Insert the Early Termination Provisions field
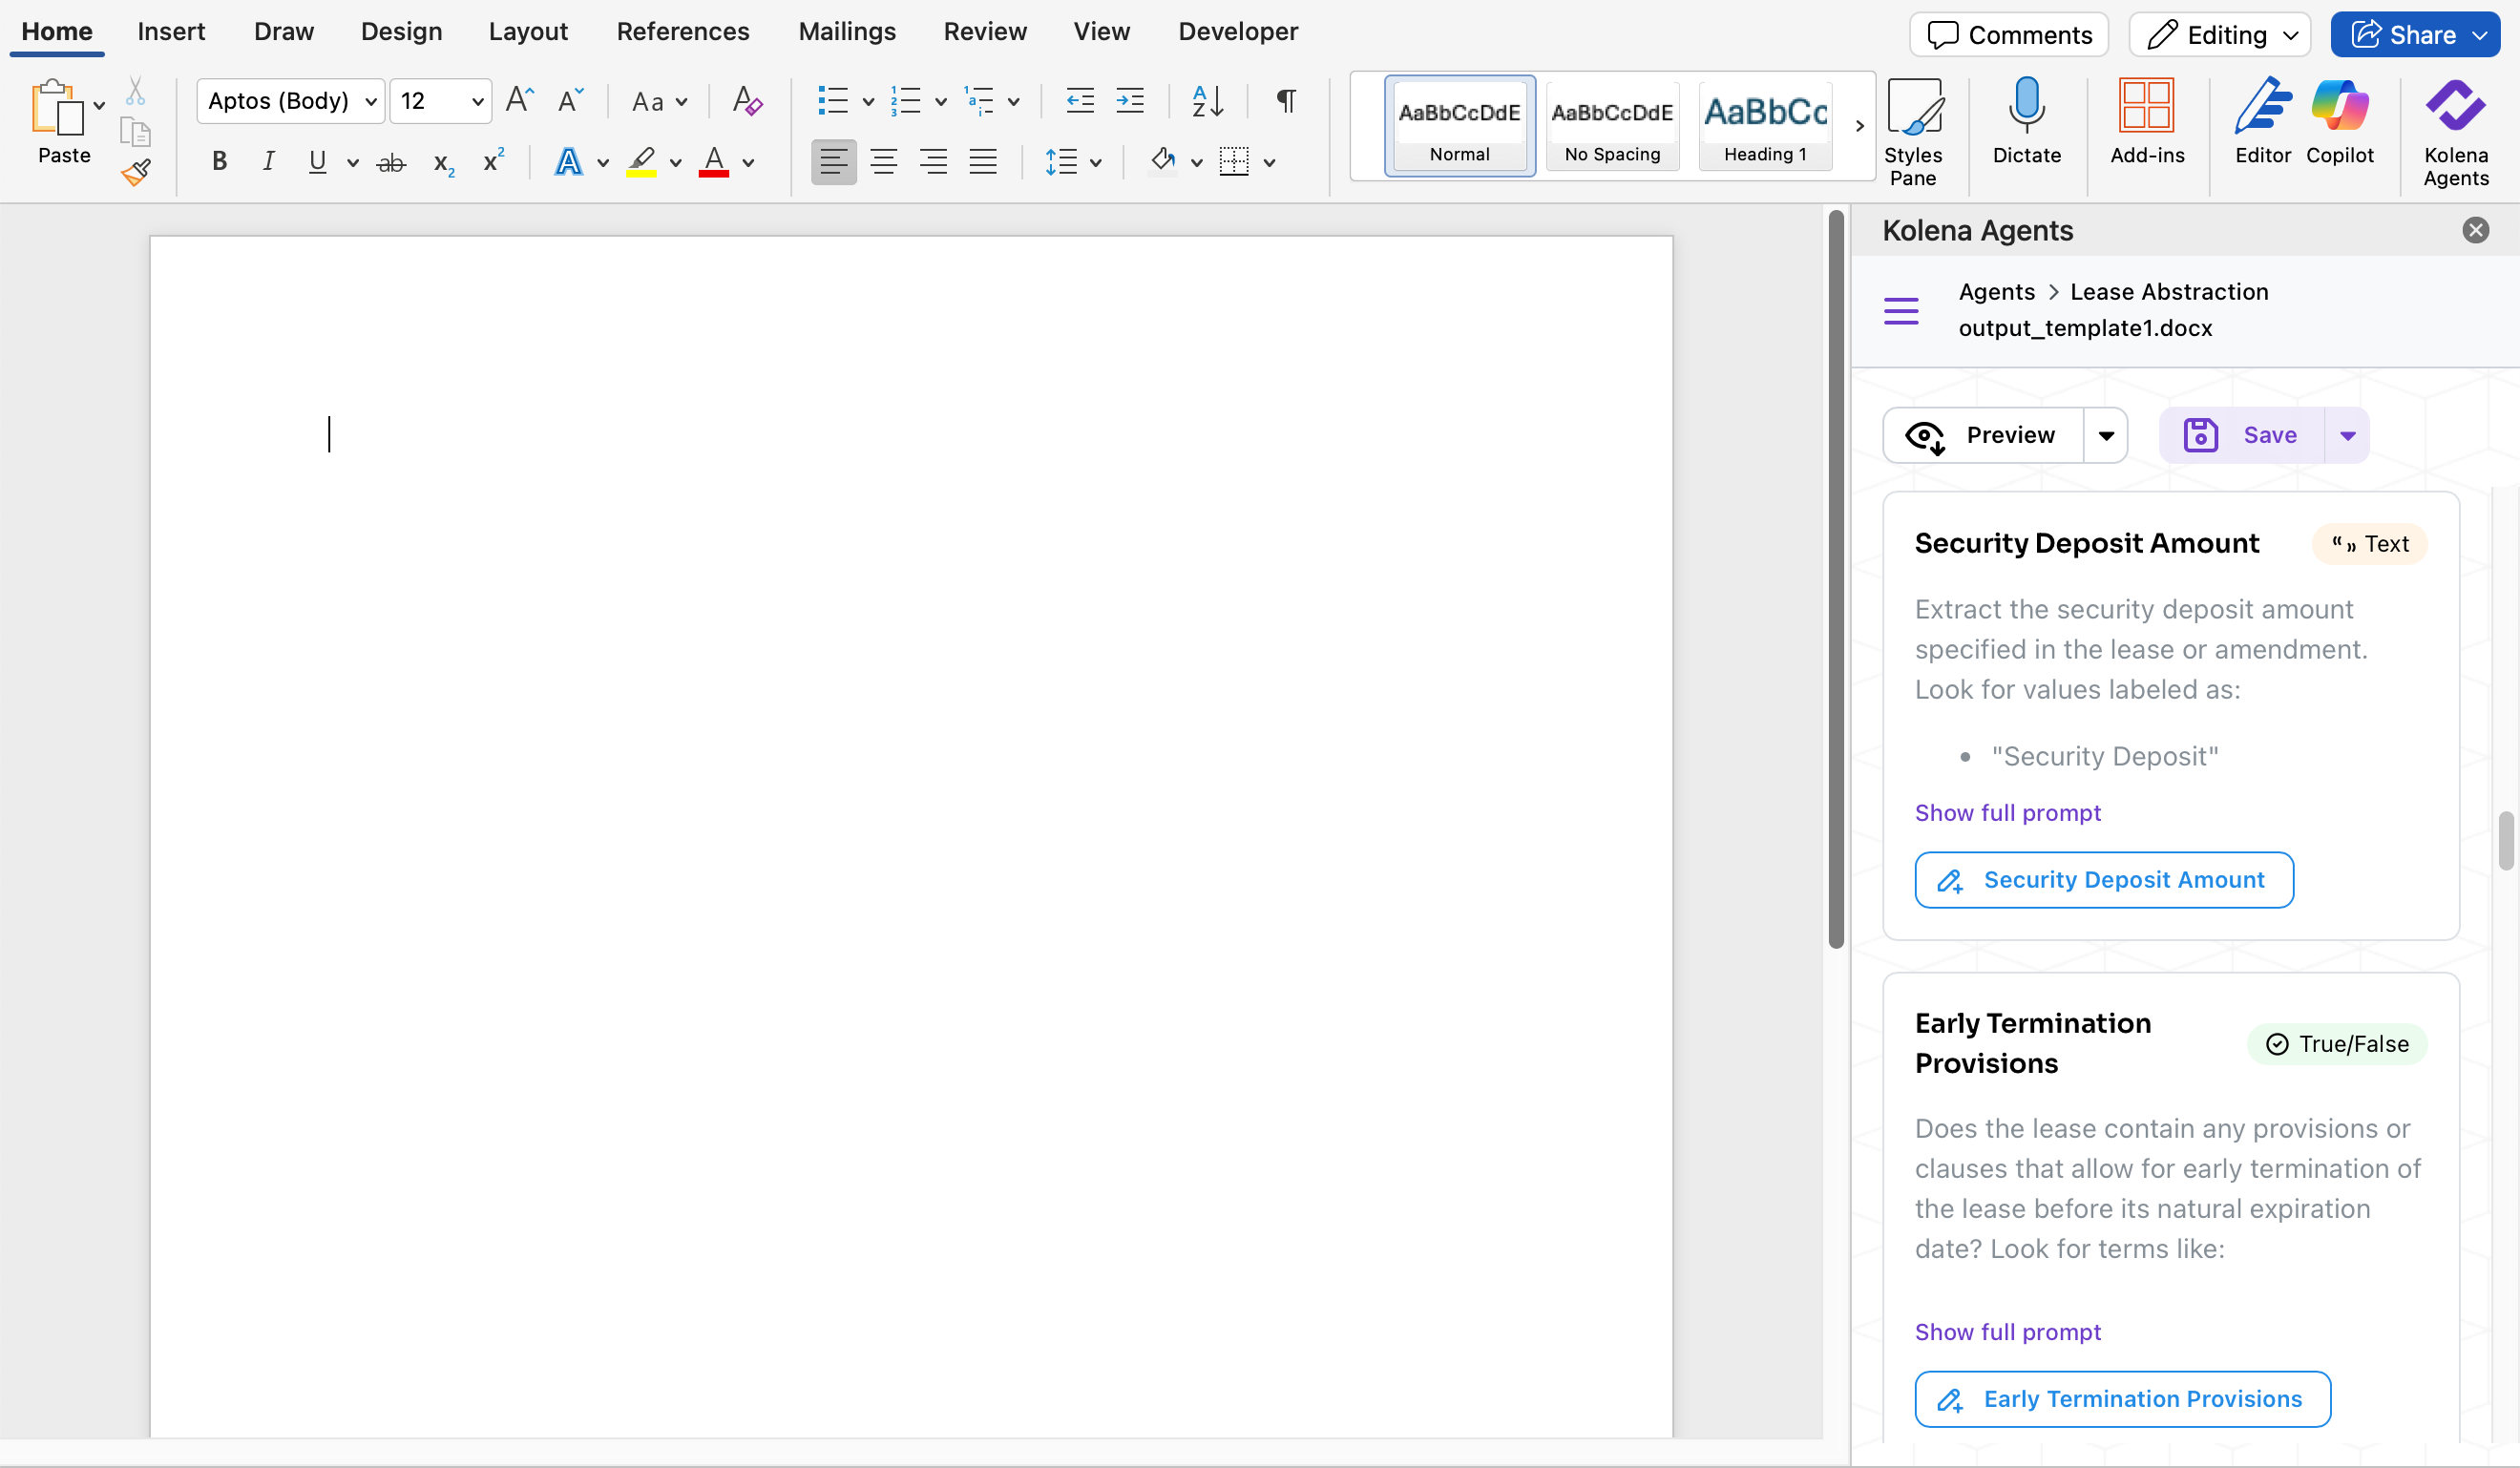 coord(2122,1399)
